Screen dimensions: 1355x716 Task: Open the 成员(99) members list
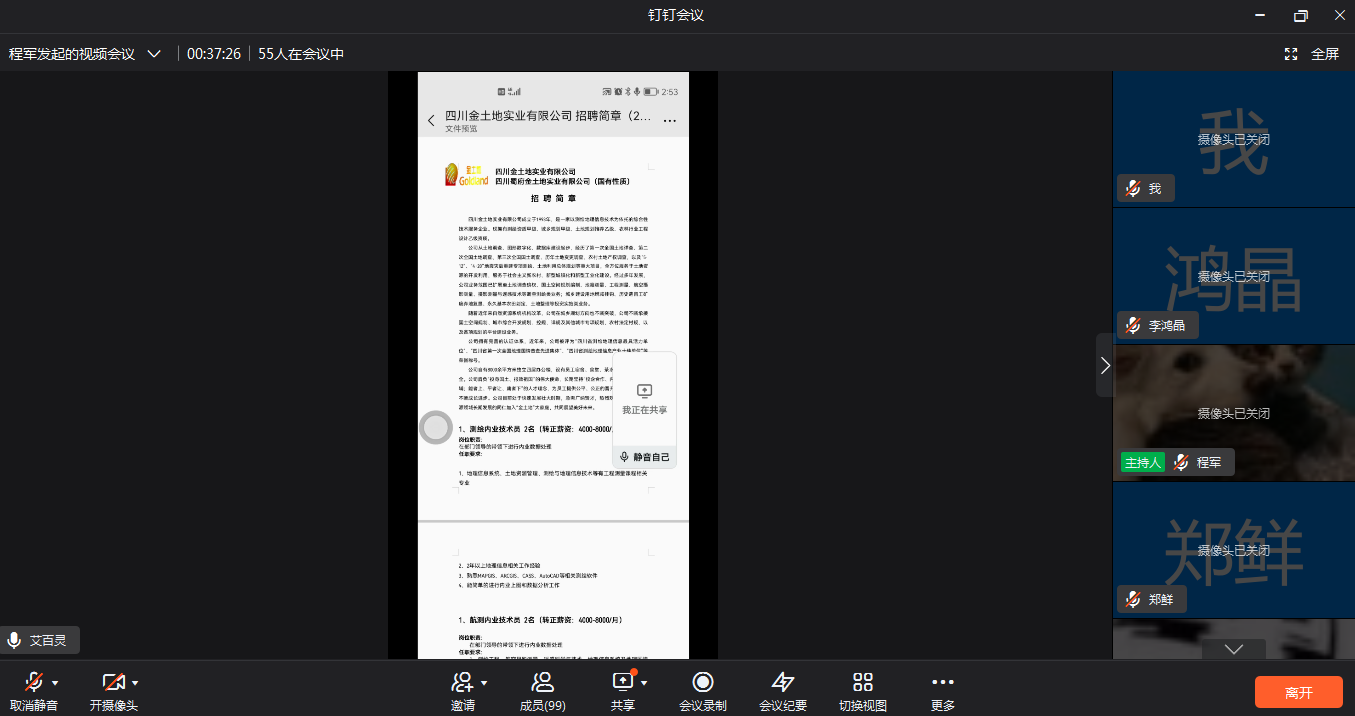coord(543,691)
